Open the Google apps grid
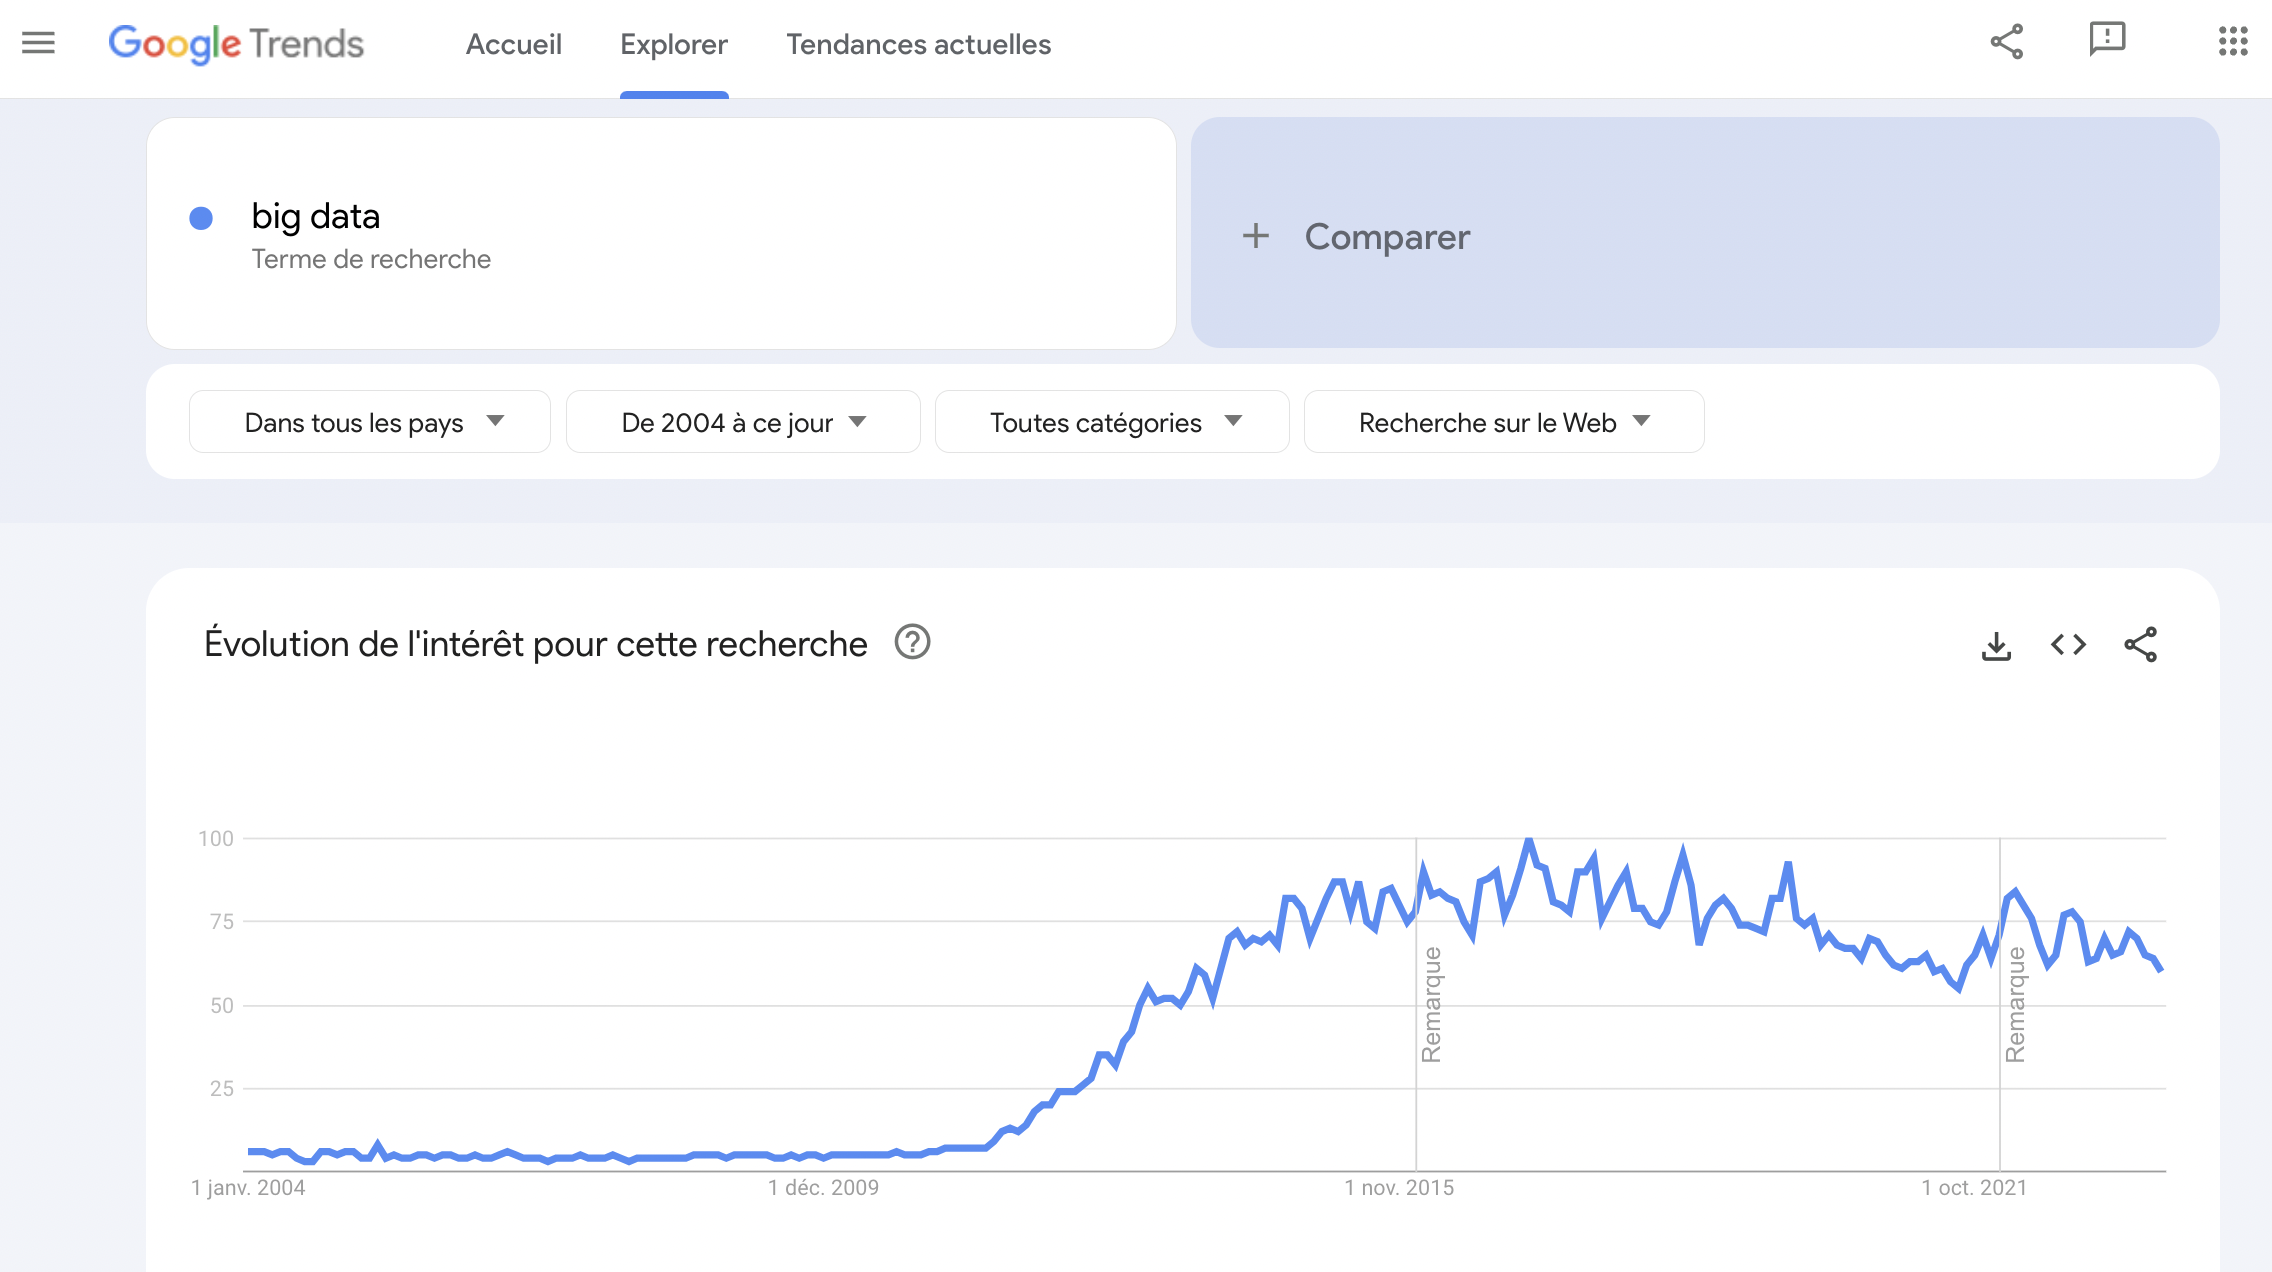The image size is (2272, 1272). [x=2232, y=42]
